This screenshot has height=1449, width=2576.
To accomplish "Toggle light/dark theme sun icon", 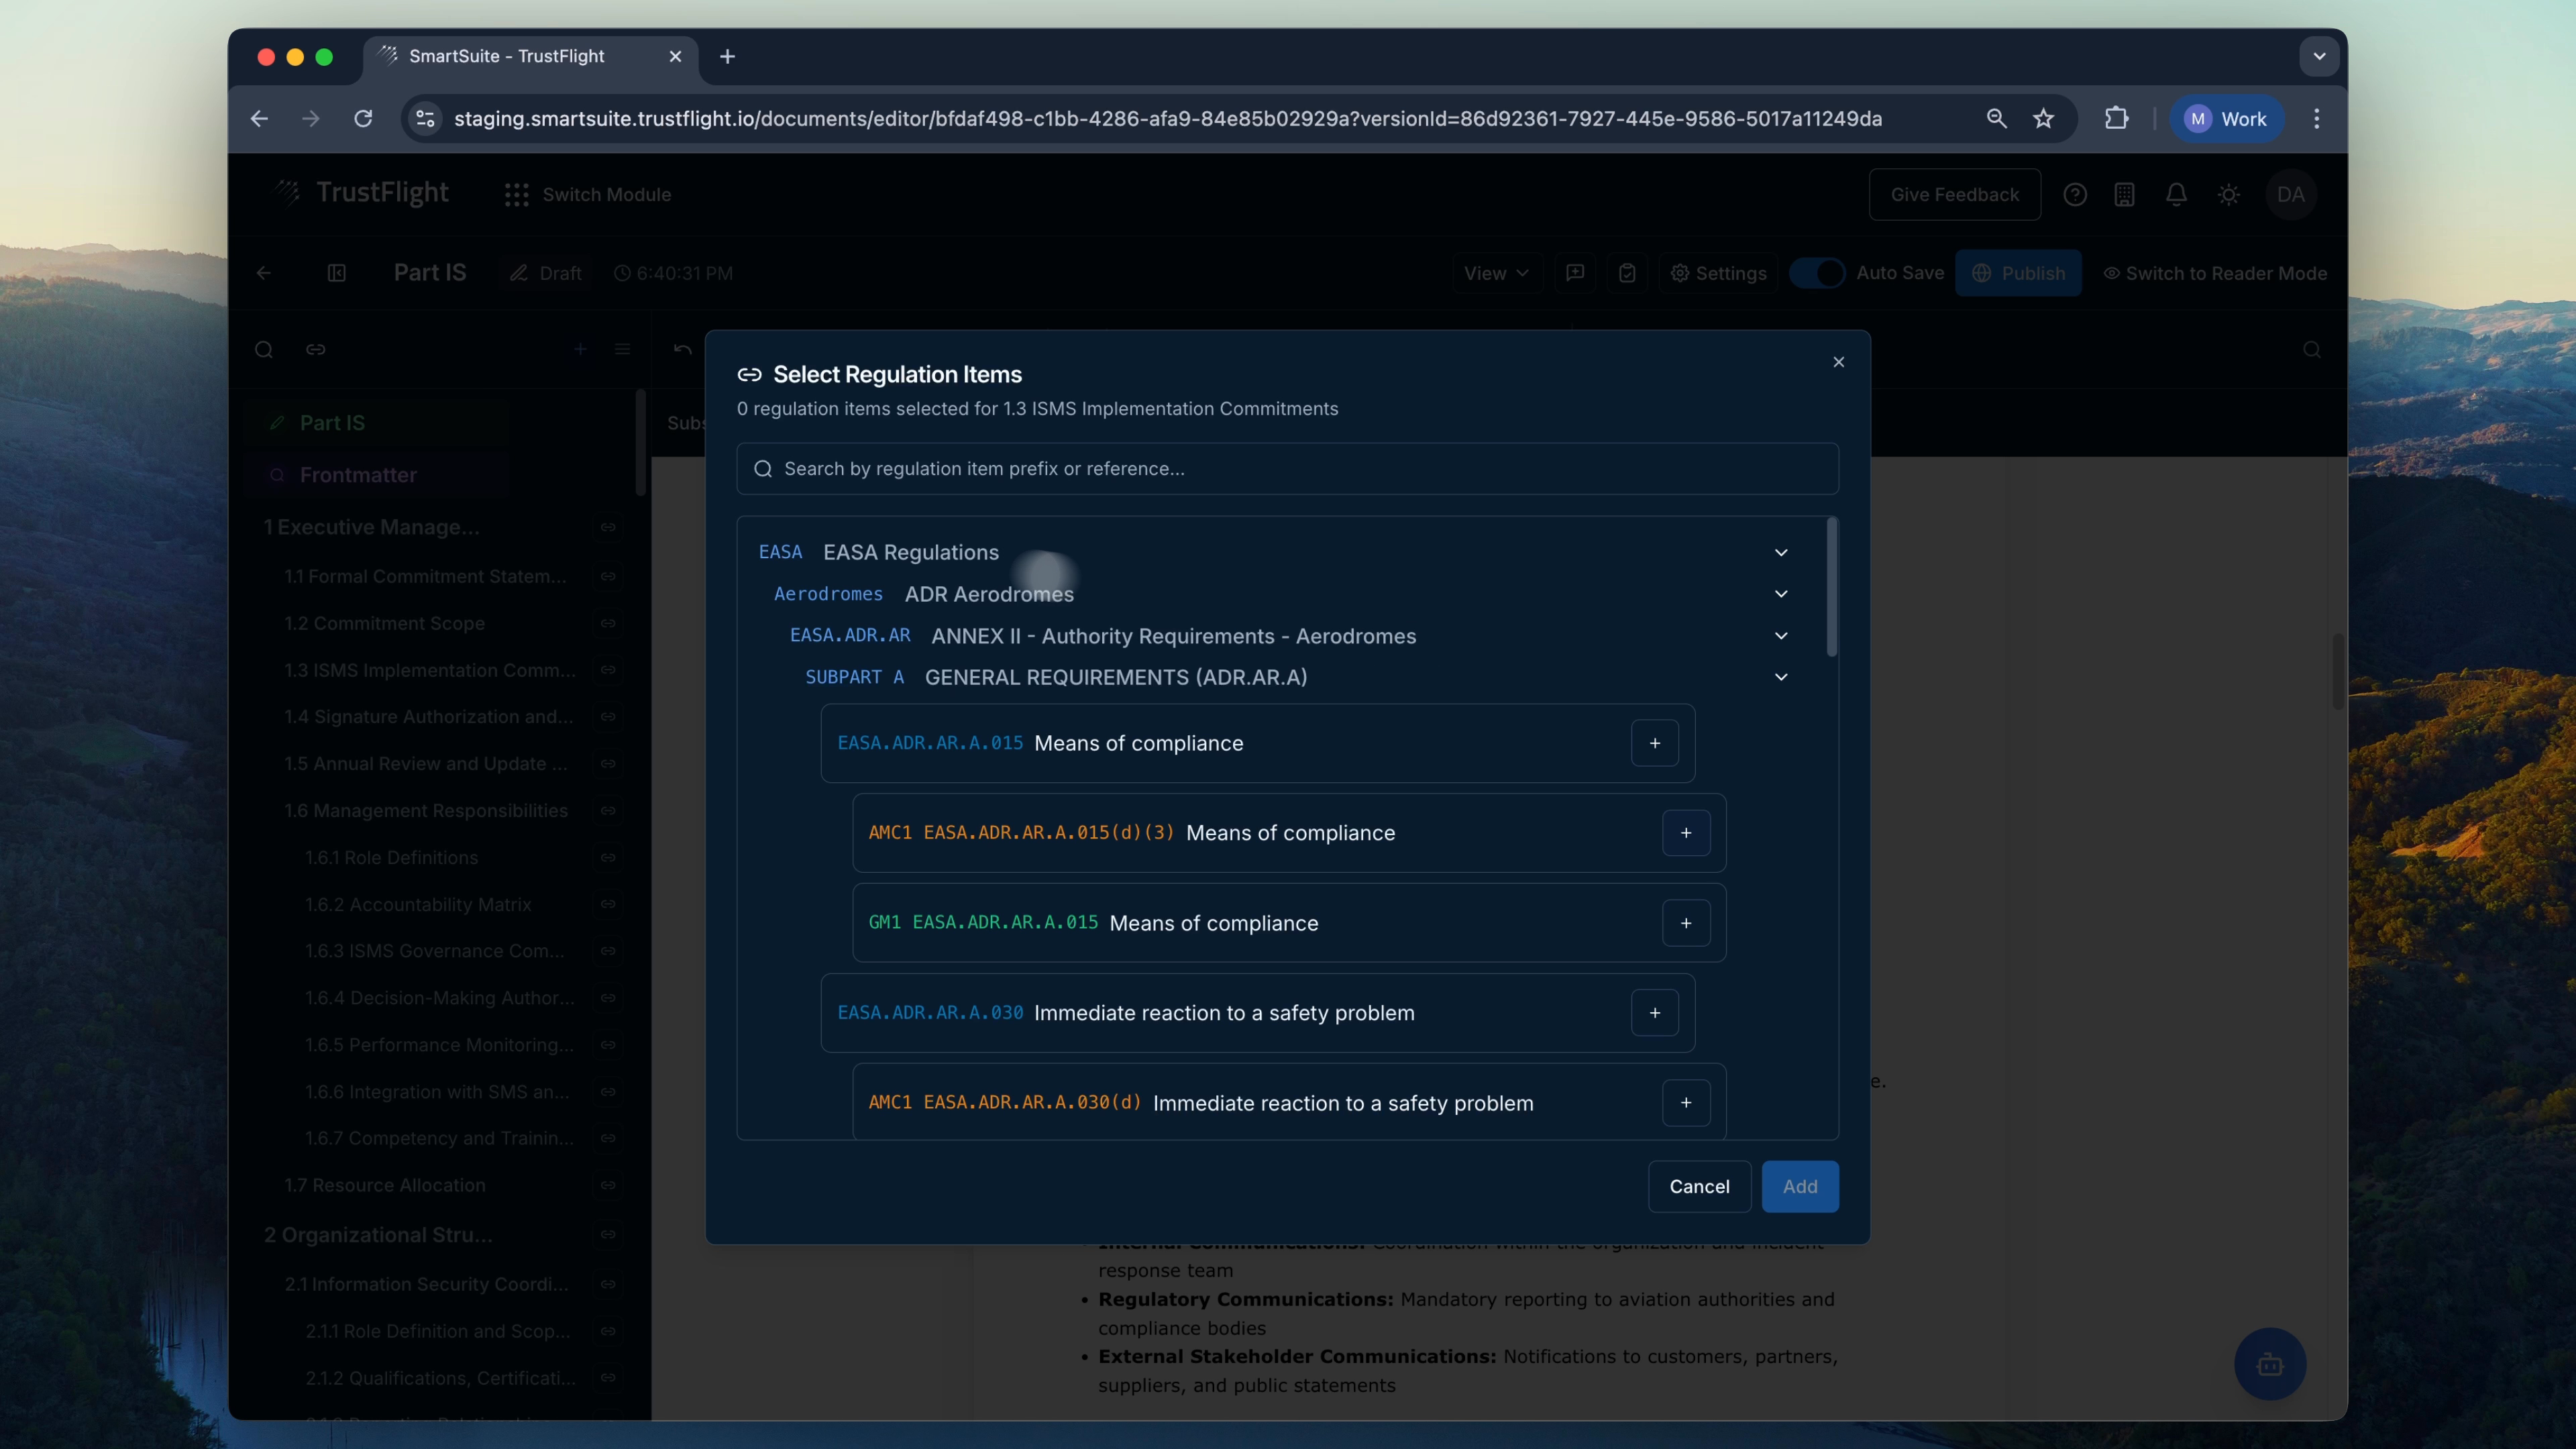I will 2228,195.
